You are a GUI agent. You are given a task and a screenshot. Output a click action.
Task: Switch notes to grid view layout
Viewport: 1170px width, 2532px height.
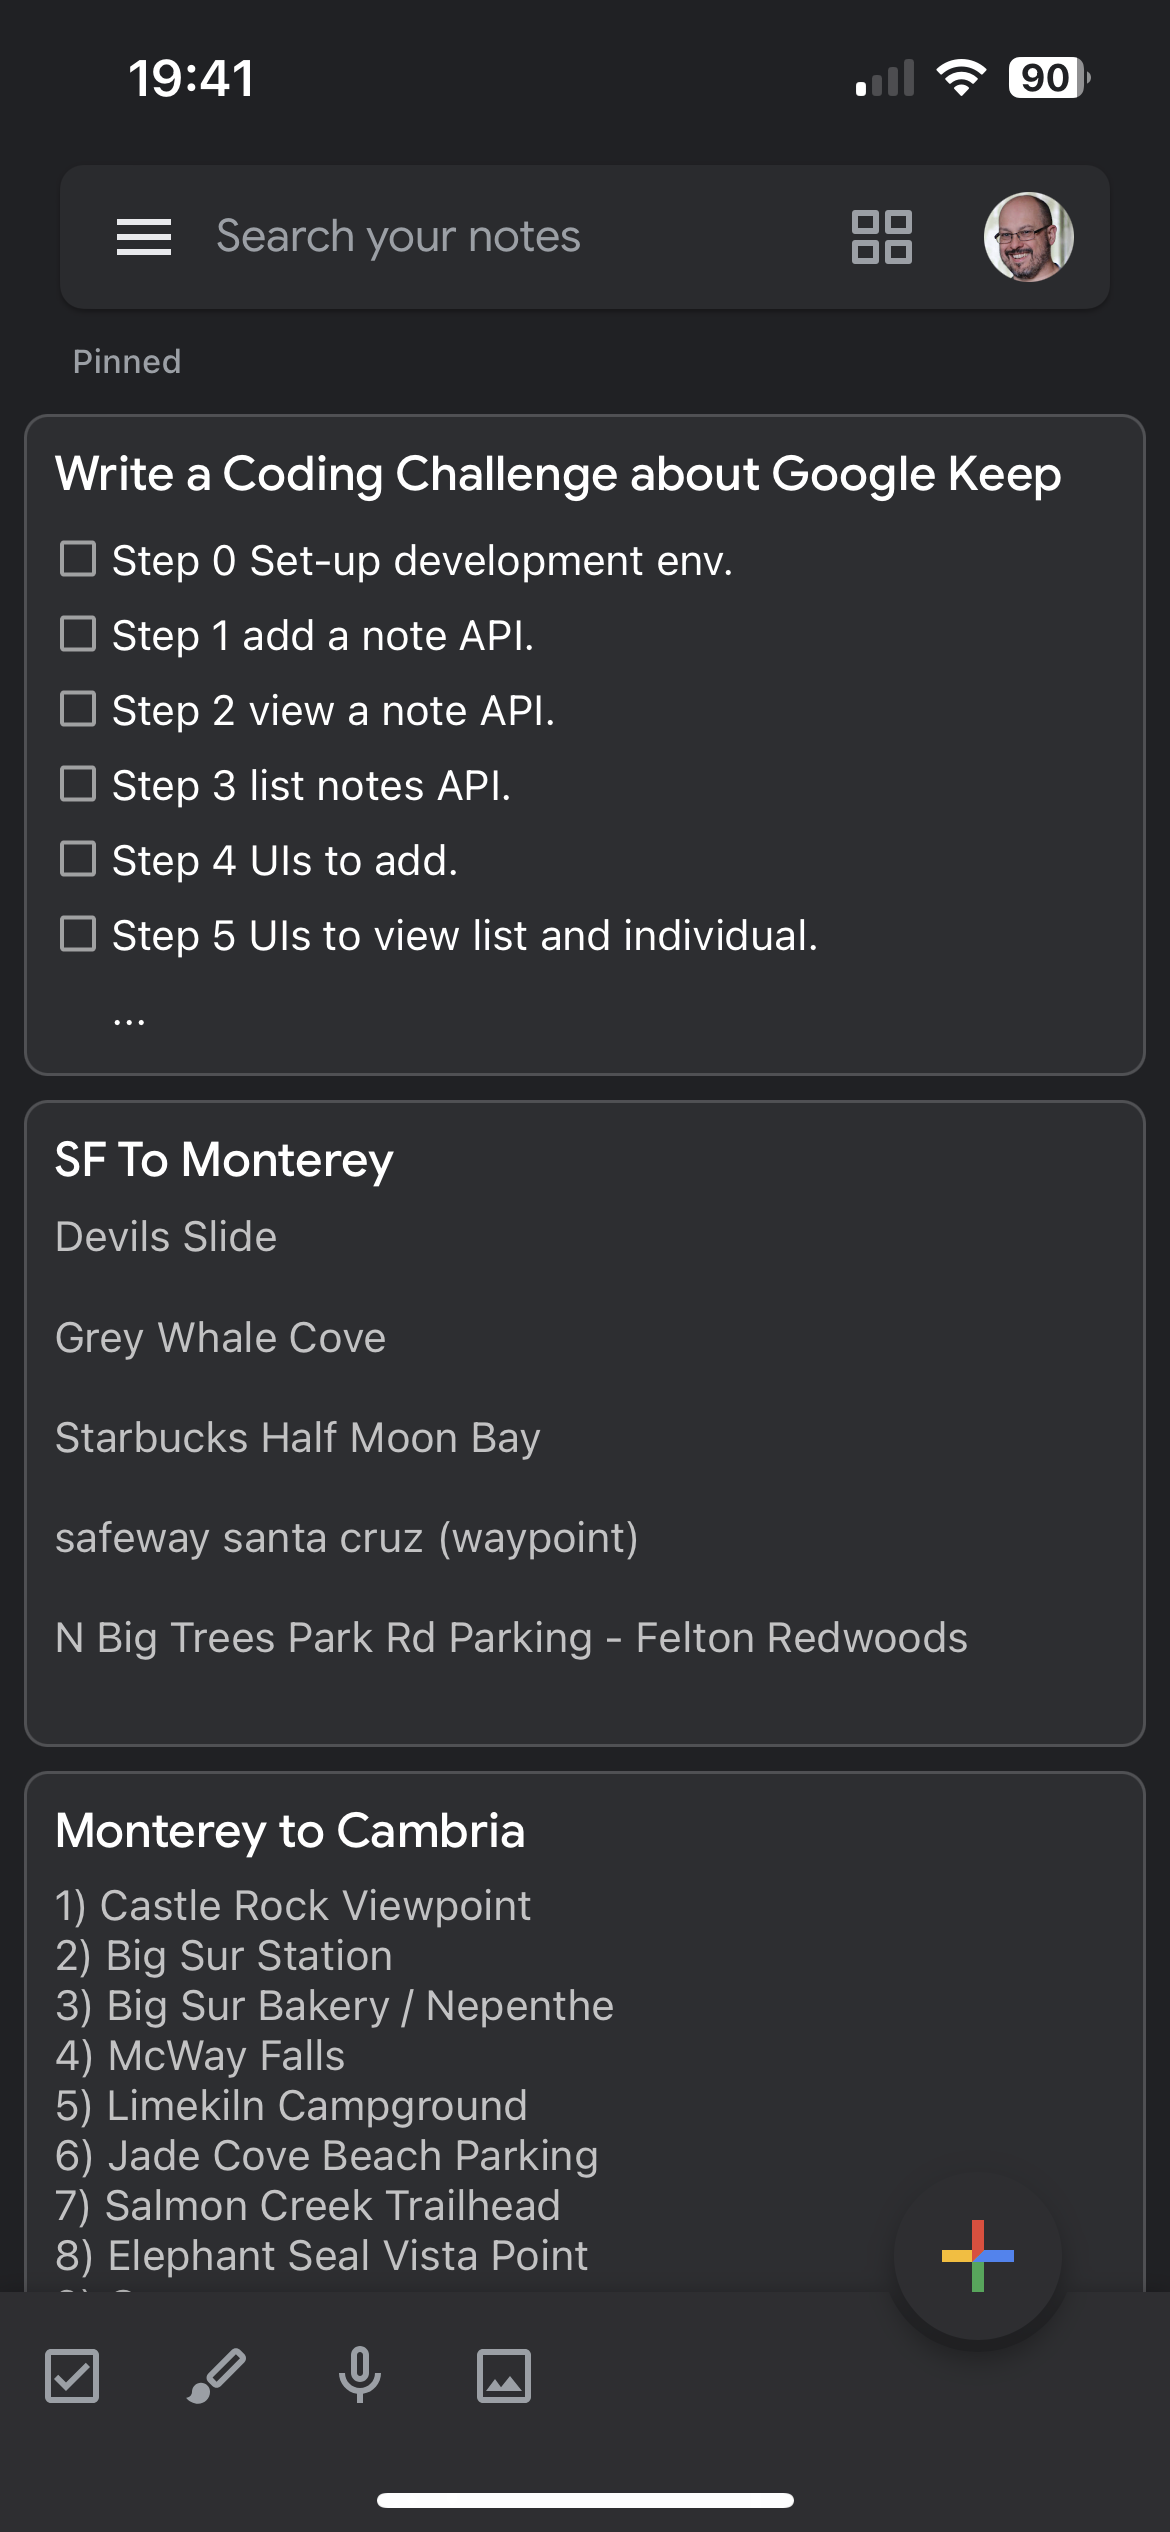881,237
